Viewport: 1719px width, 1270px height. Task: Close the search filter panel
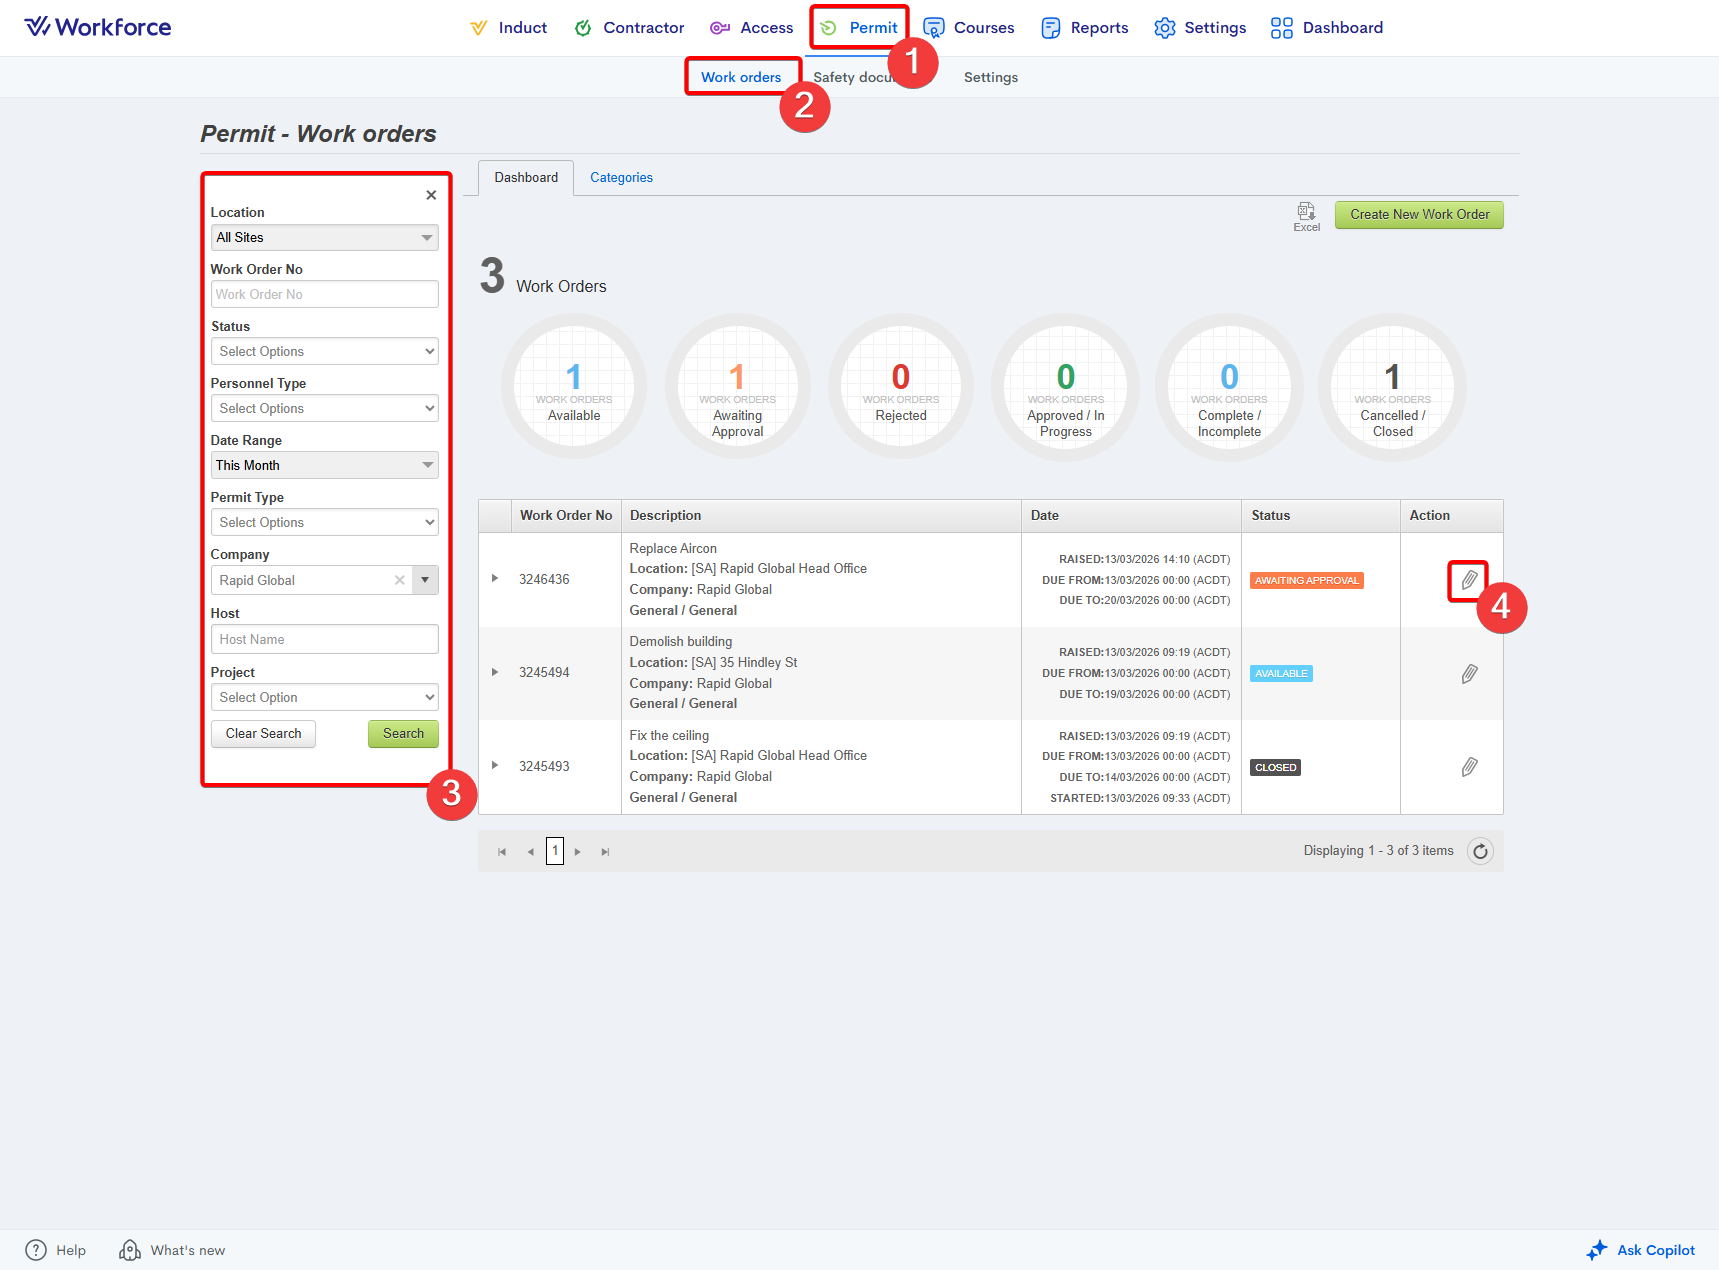tap(431, 195)
